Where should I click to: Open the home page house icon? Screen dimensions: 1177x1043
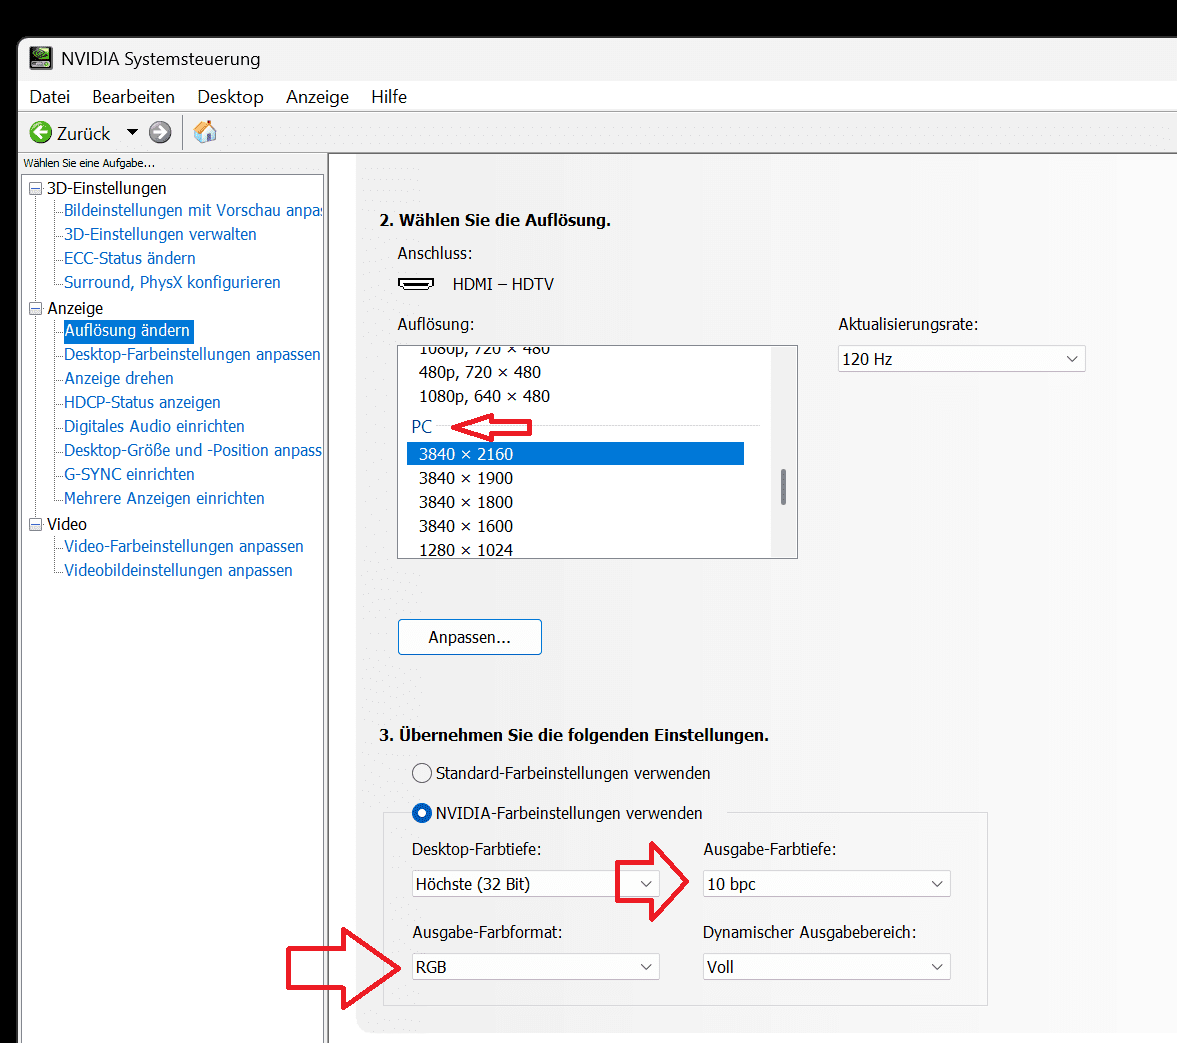[x=205, y=132]
